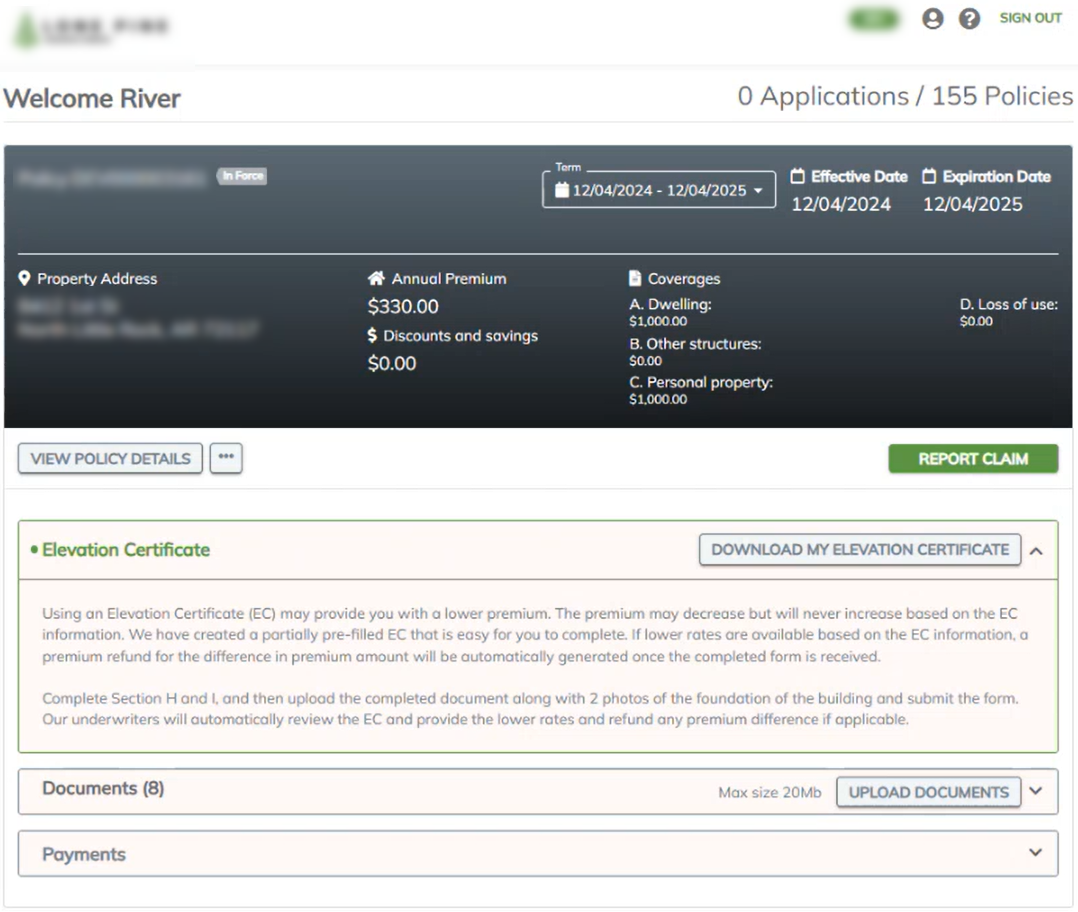The image size is (1078, 912).
Task: Click the Property Address location pin icon
Action: tap(25, 279)
